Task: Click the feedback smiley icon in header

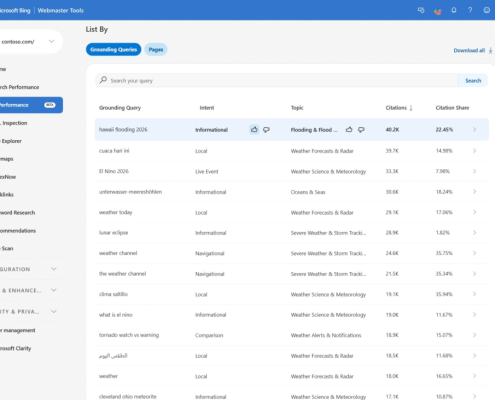Action: pos(487,10)
